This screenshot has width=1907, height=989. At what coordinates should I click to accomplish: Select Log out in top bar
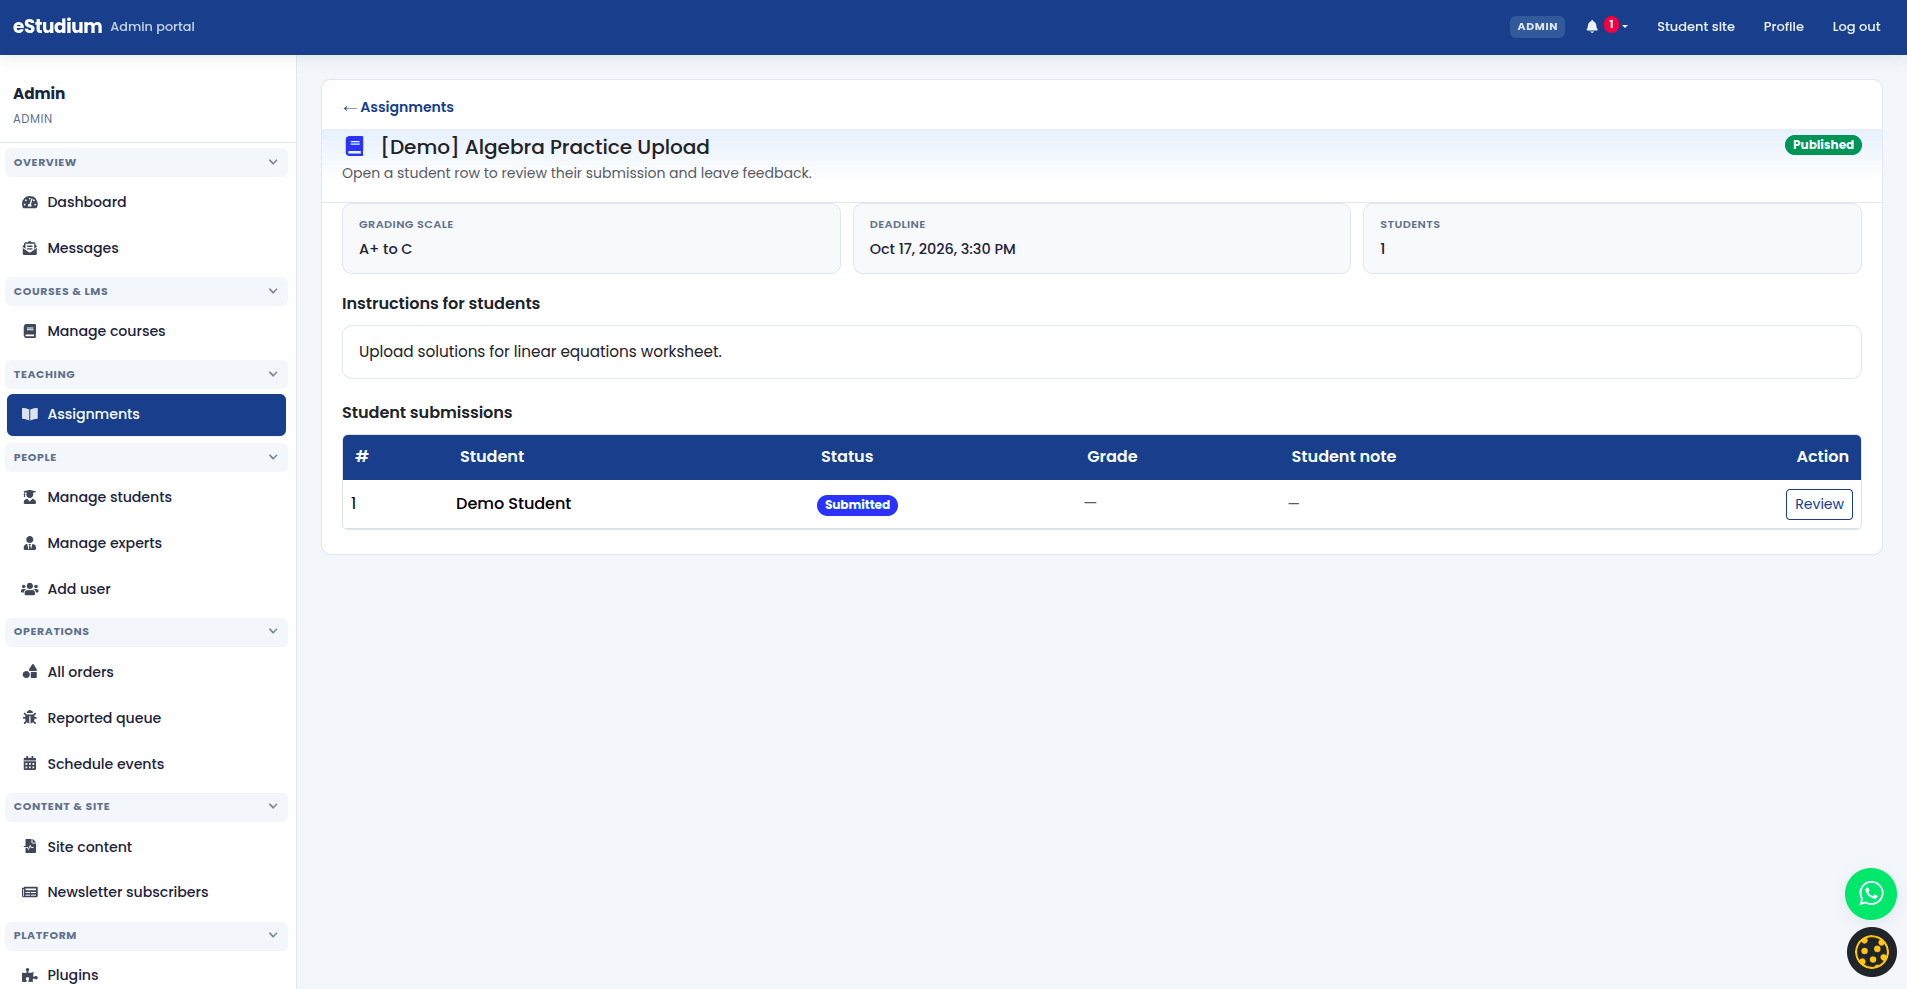click(1856, 27)
